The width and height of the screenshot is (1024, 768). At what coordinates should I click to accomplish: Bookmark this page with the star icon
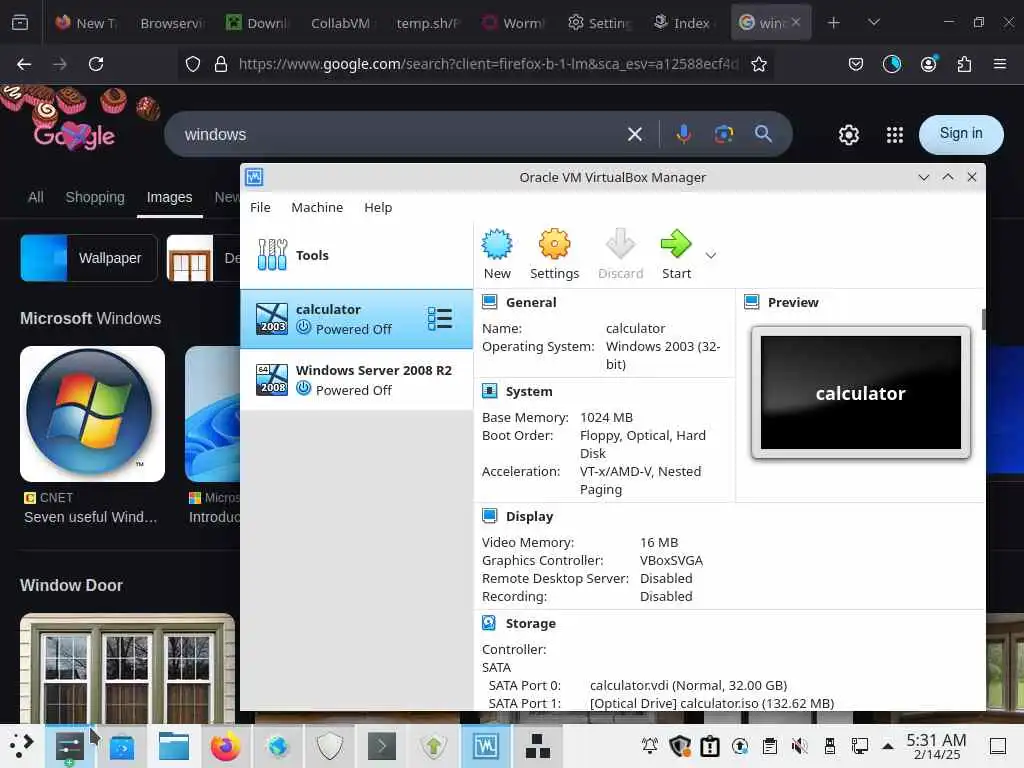click(758, 64)
